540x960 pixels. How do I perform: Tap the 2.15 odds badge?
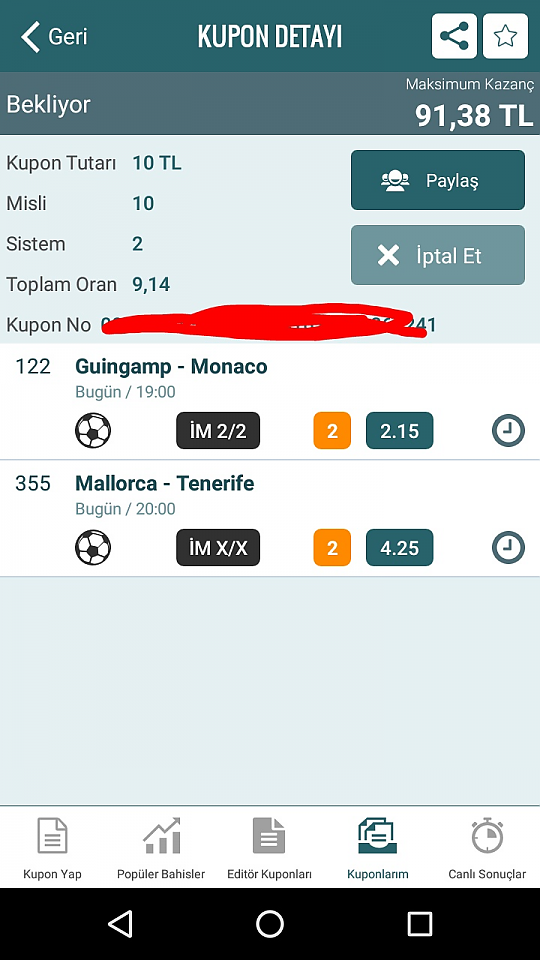coord(399,431)
